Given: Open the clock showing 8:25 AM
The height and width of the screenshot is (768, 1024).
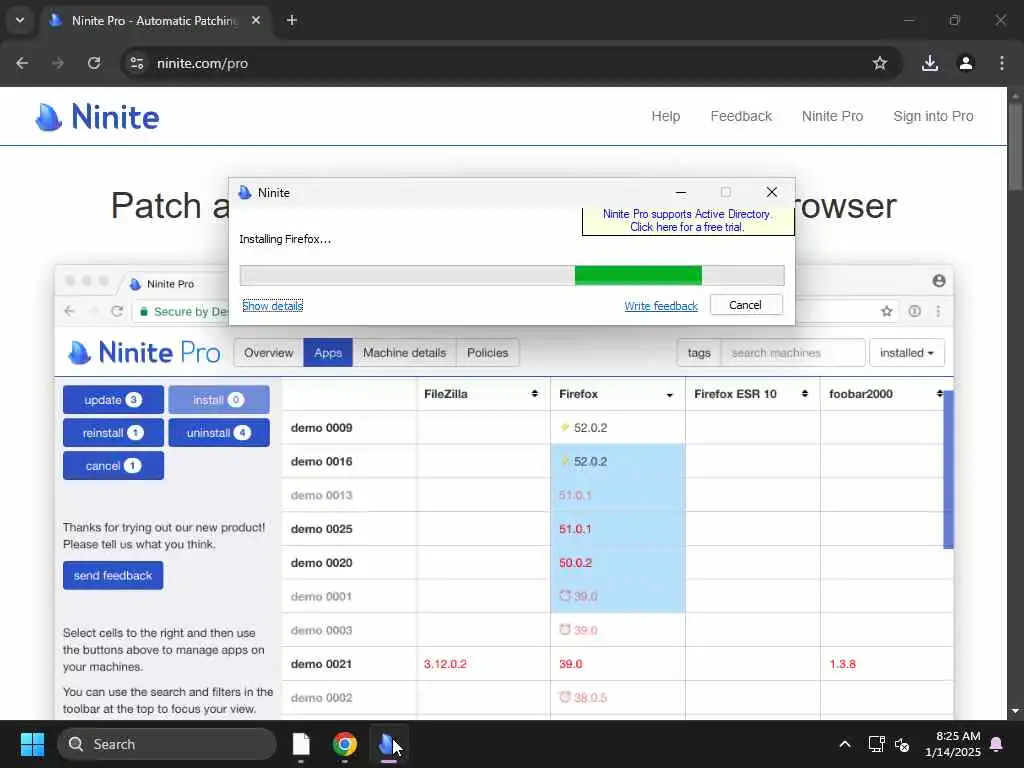Looking at the screenshot, I should 953,744.
